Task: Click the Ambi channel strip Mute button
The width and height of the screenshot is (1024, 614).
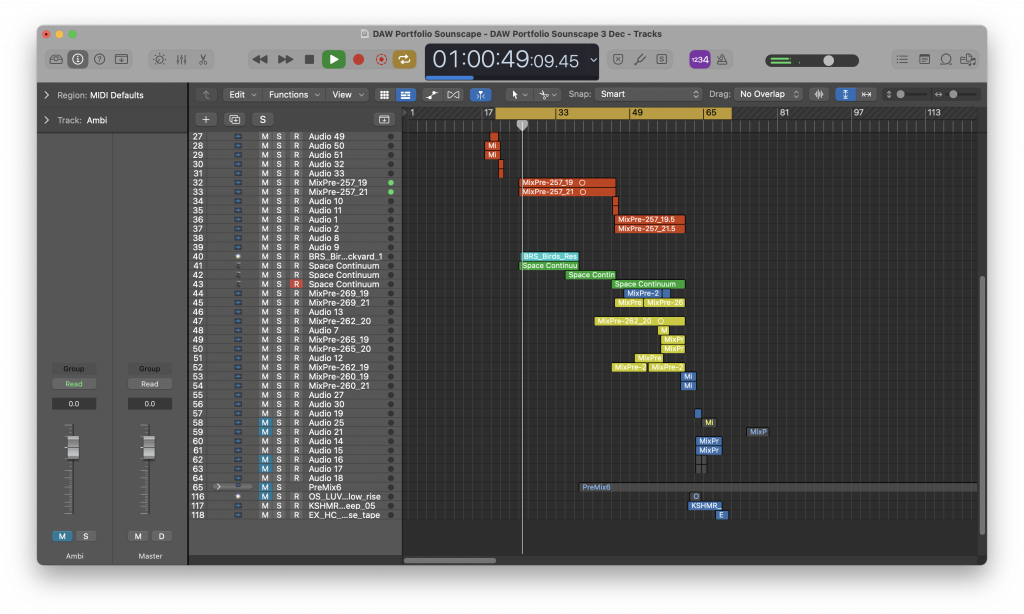Action: [x=62, y=536]
